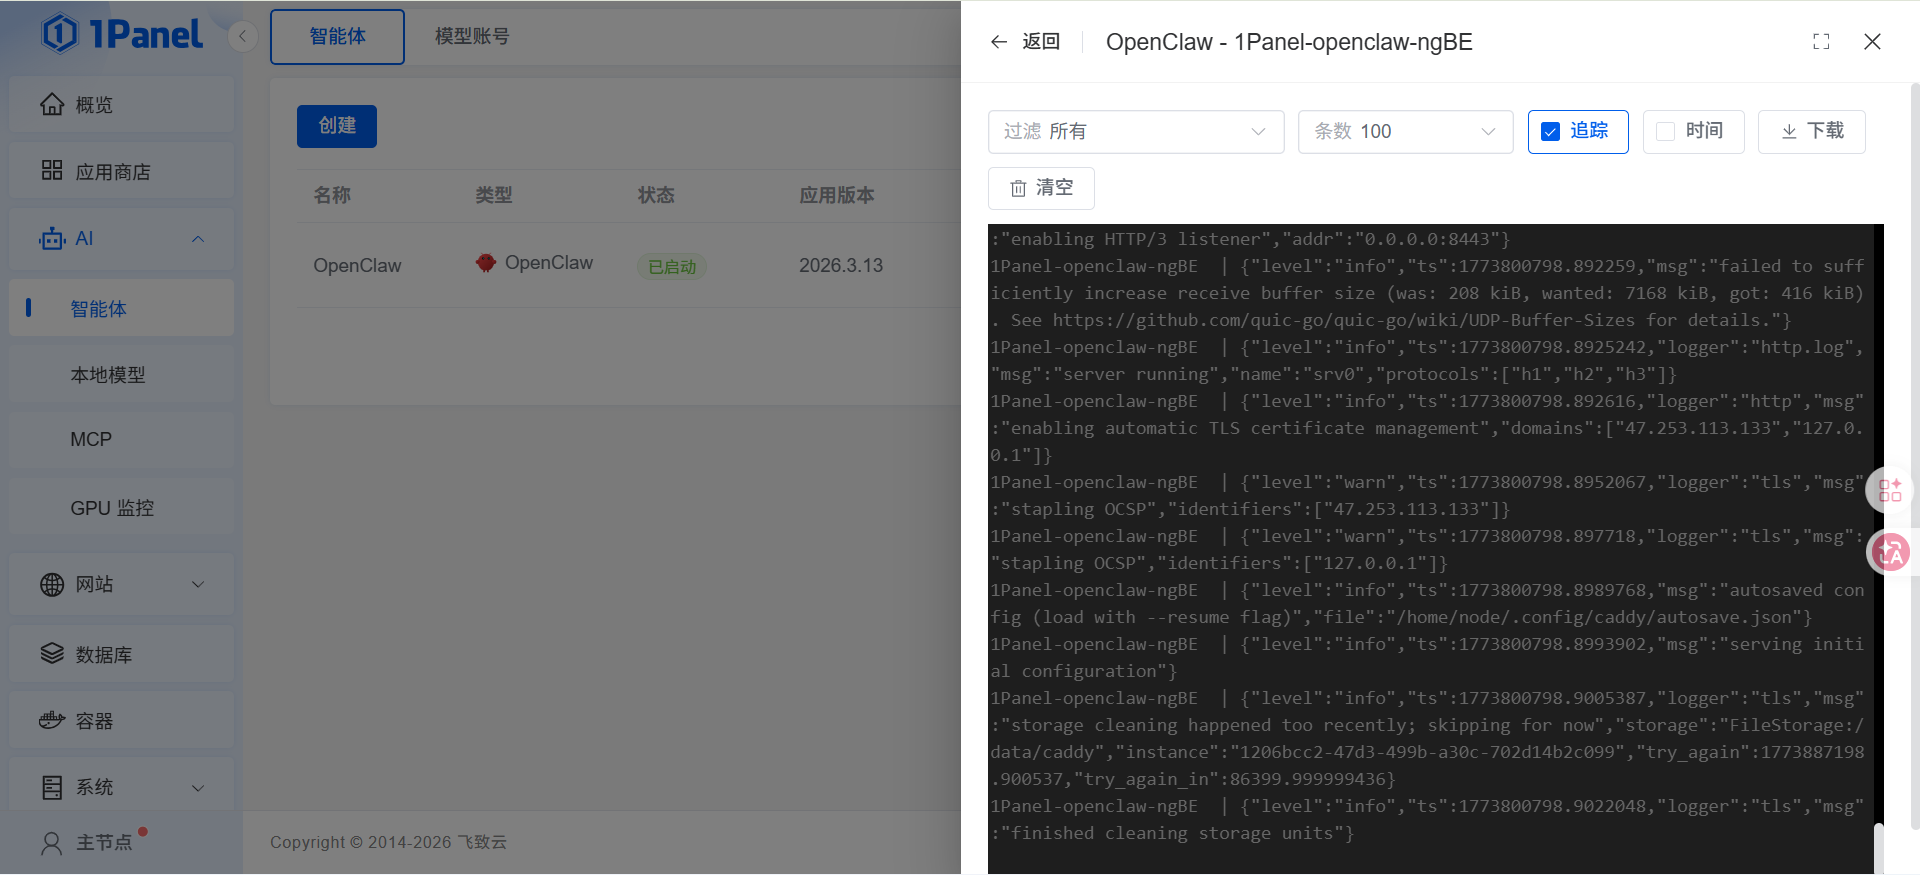Click the 下载 download button
Image resolution: width=1920 pixels, height=875 pixels.
1811,132
